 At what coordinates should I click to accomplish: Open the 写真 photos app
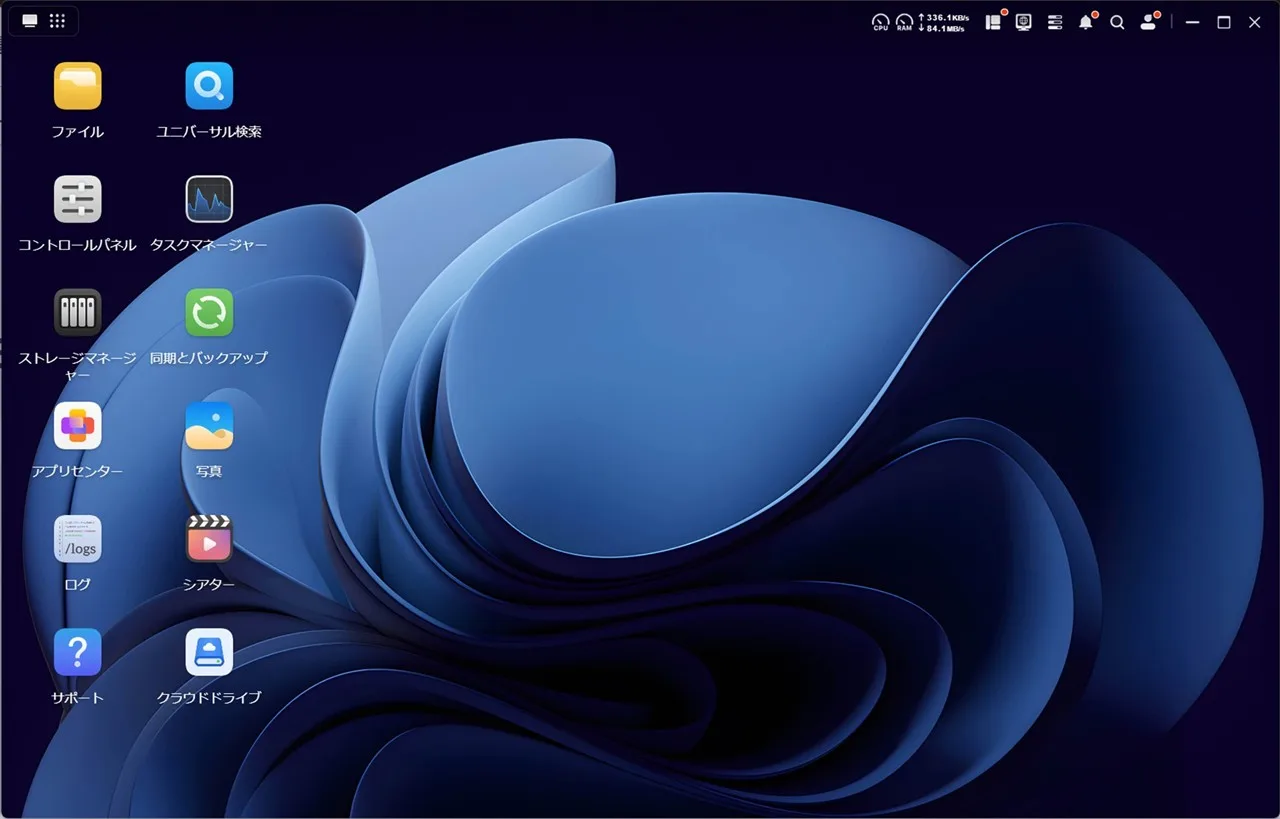click(x=209, y=426)
